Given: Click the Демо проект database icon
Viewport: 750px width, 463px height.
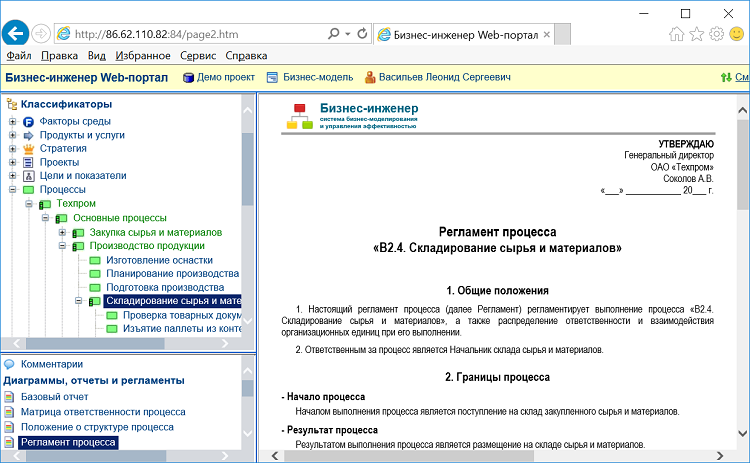Looking at the screenshot, I should click(188, 77).
